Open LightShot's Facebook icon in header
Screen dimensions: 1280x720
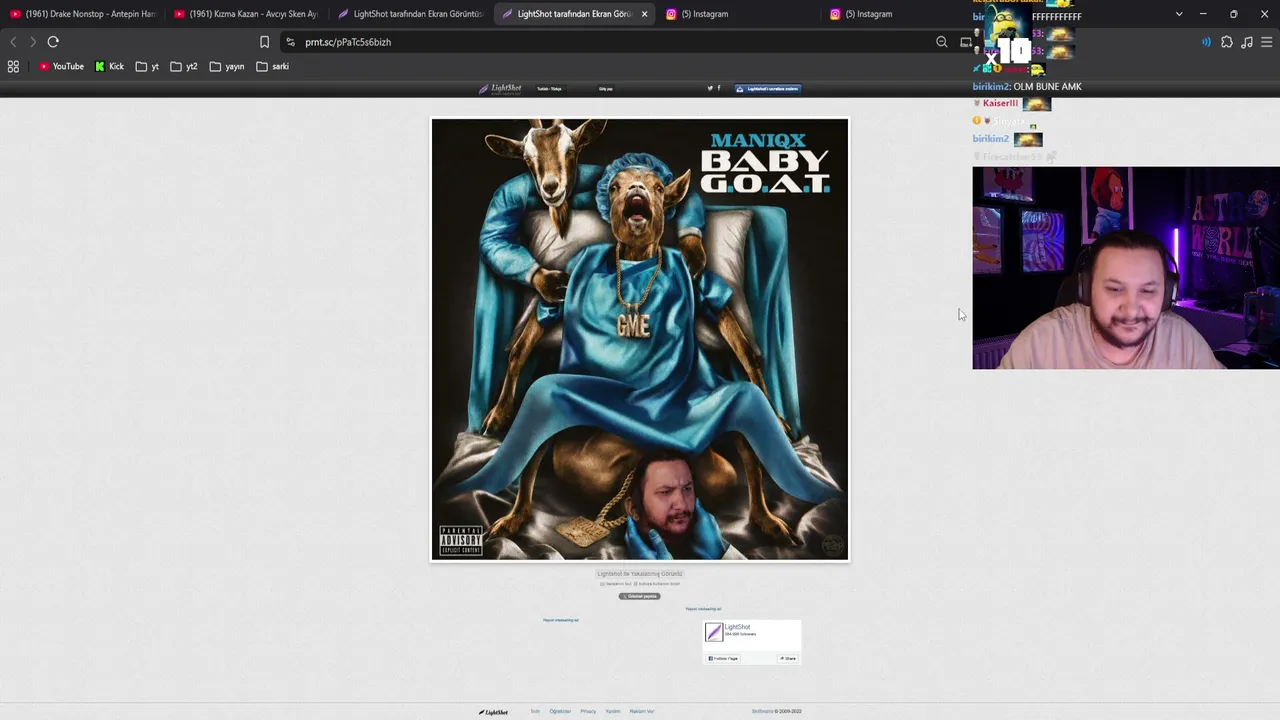tap(718, 88)
